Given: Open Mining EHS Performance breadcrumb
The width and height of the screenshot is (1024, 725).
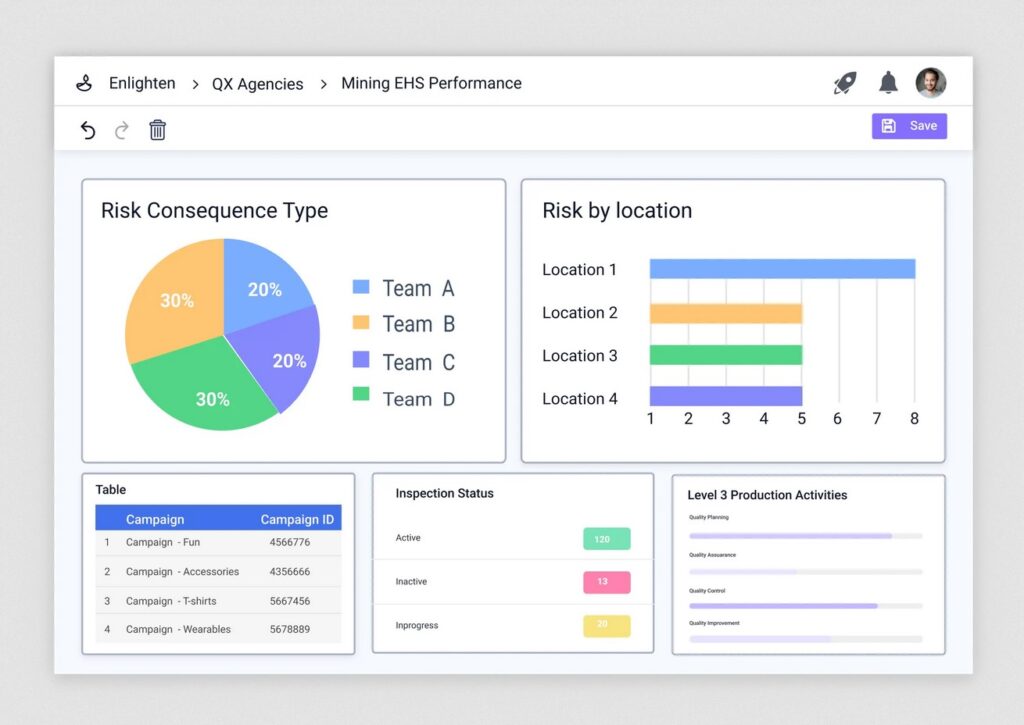Looking at the screenshot, I should pos(431,84).
